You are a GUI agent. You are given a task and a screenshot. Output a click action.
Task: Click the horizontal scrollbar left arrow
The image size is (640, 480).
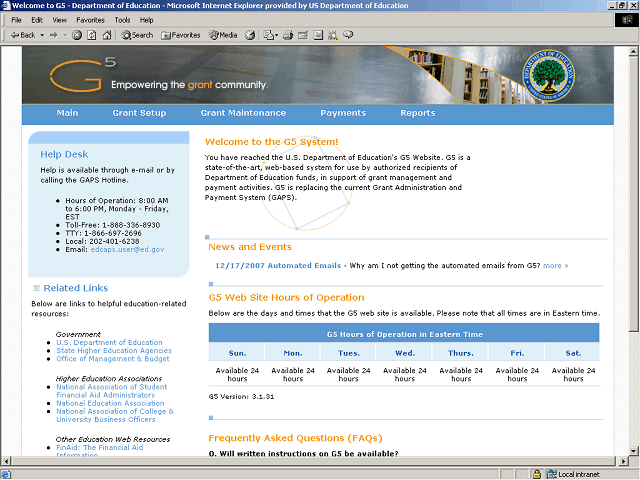click(5, 461)
